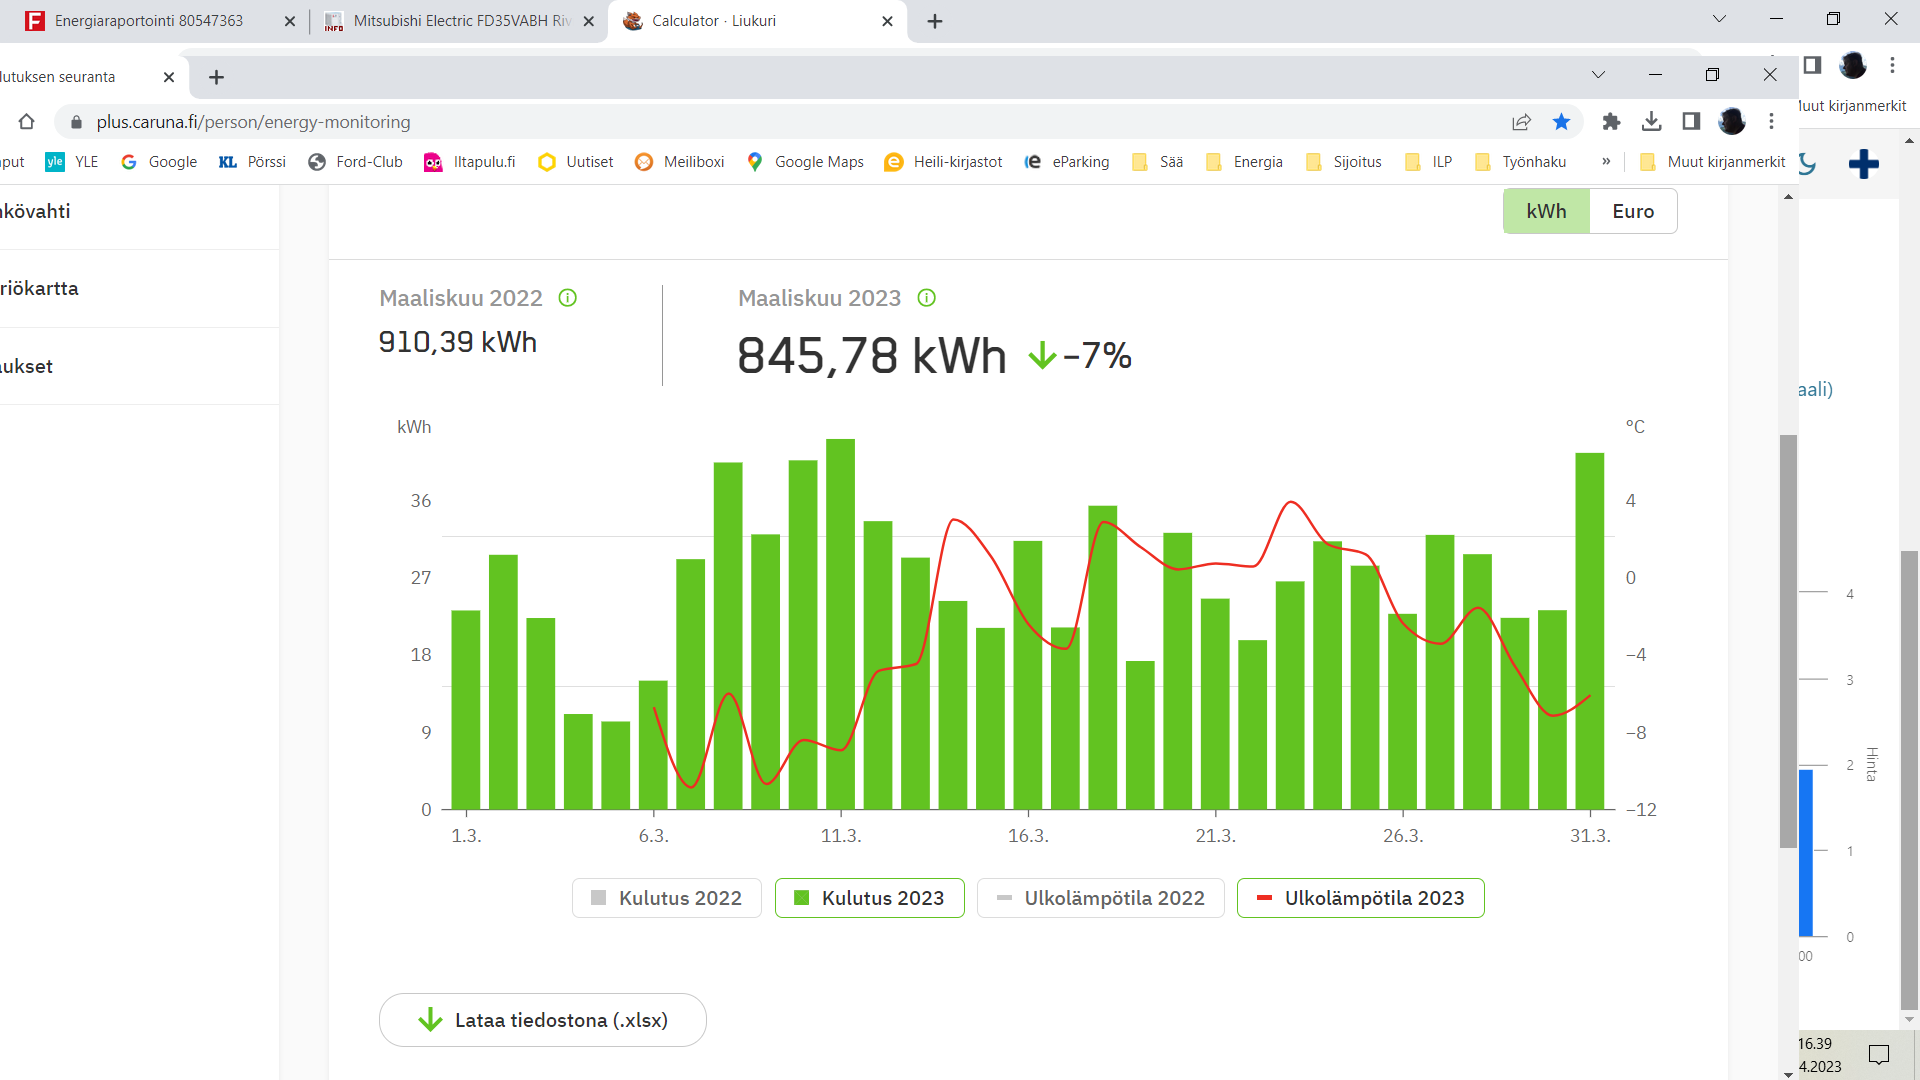Switch to Energiaraportointi 80547363 tab

[x=150, y=21]
